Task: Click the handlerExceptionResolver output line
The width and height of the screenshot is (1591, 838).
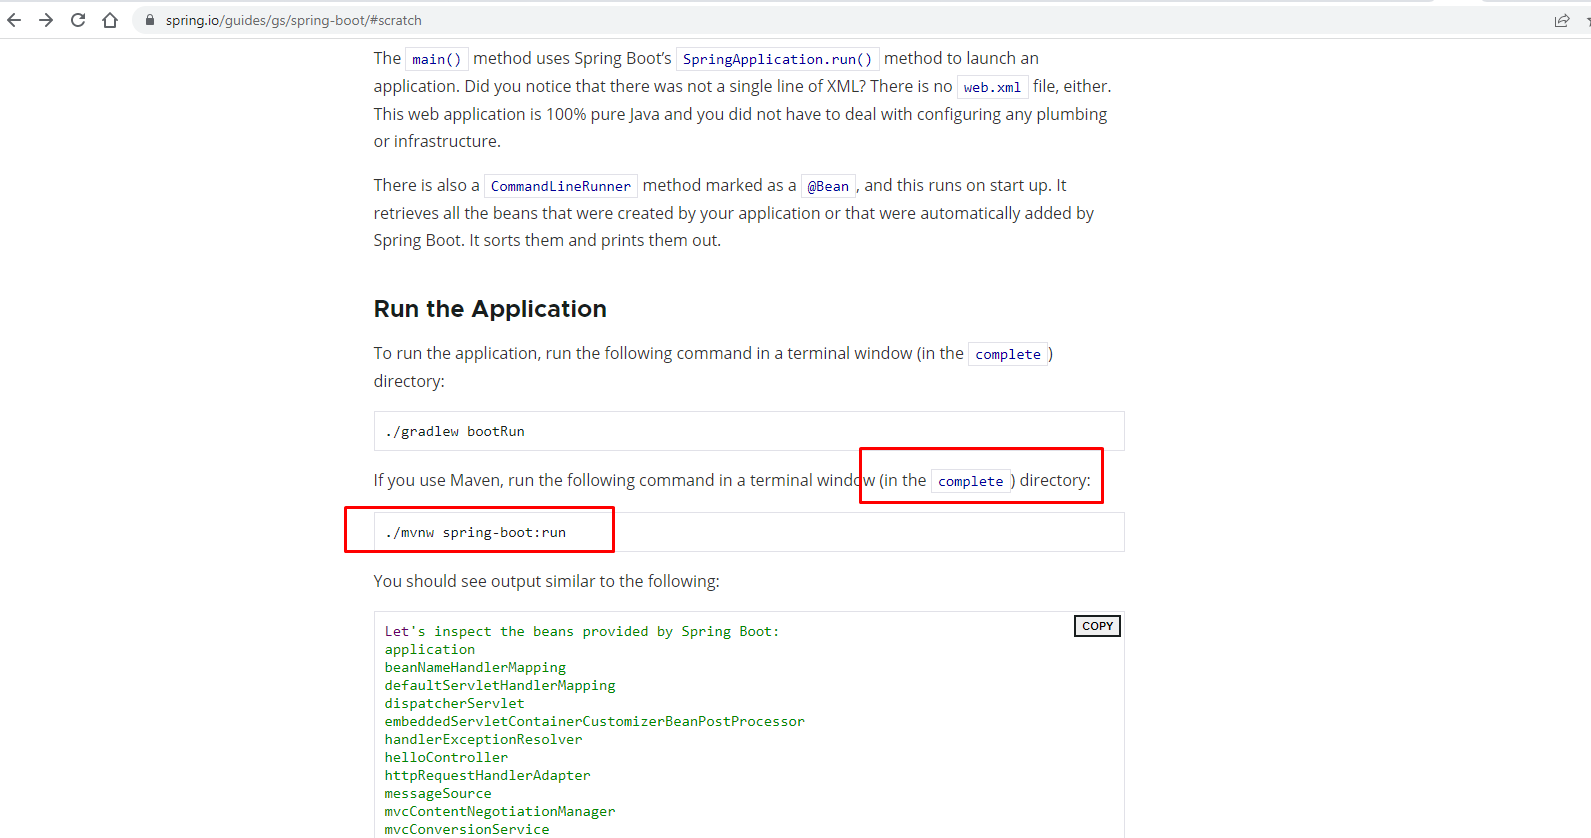Action: coord(484,739)
